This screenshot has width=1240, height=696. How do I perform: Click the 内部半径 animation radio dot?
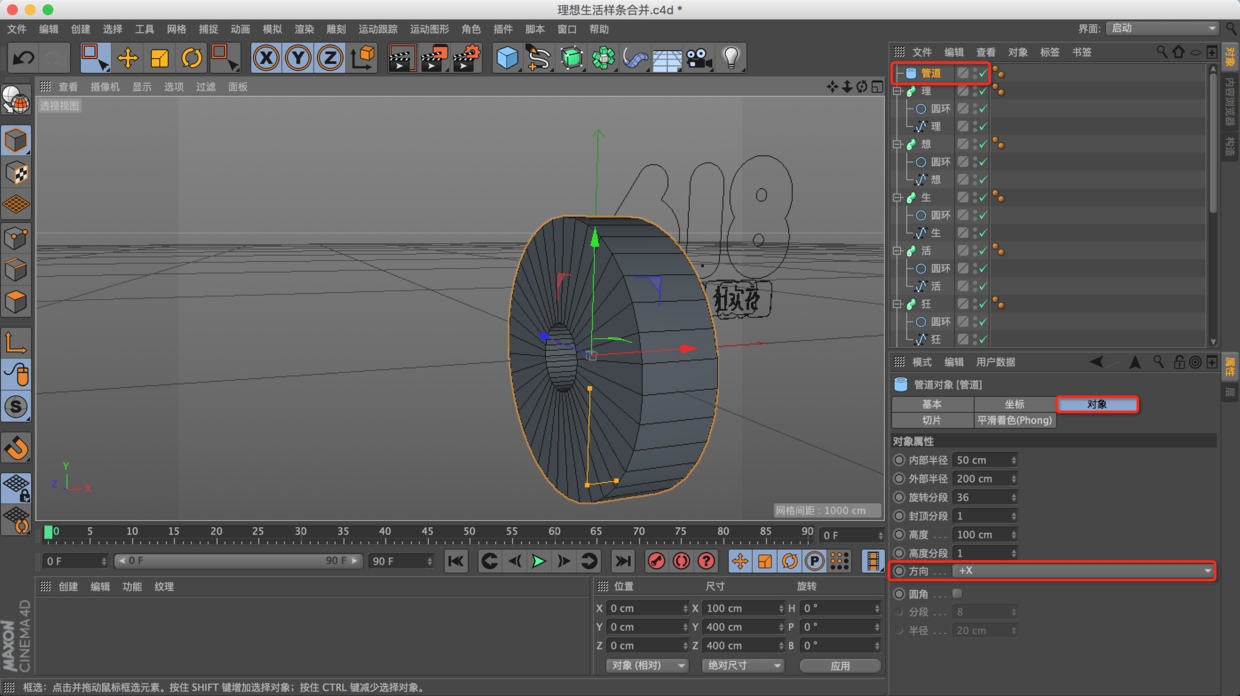[x=899, y=461]
